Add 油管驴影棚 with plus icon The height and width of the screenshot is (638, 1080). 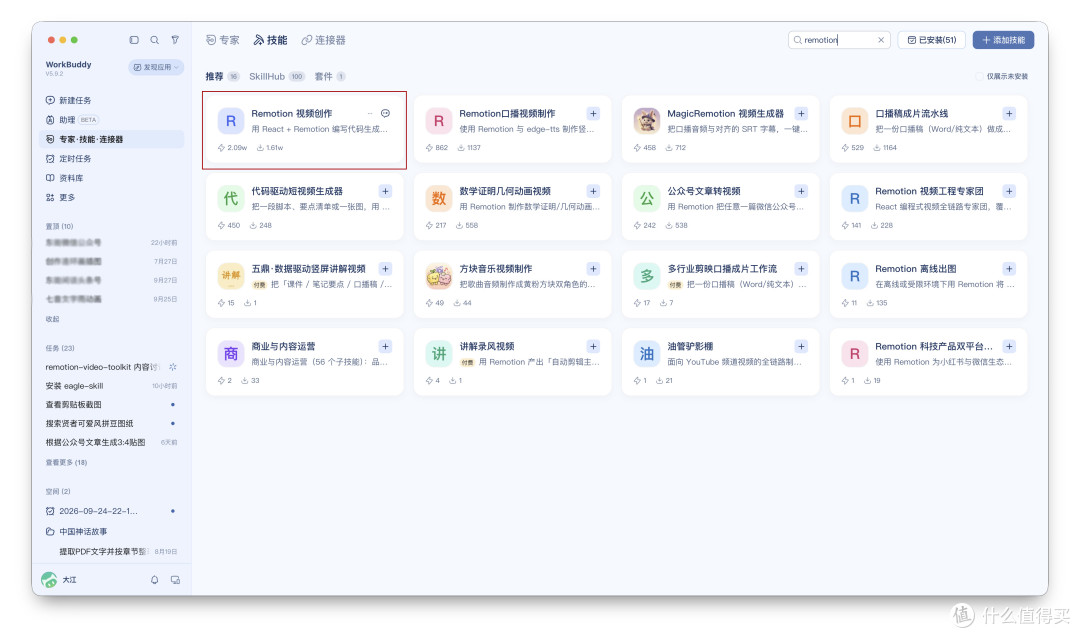point(801,346)
